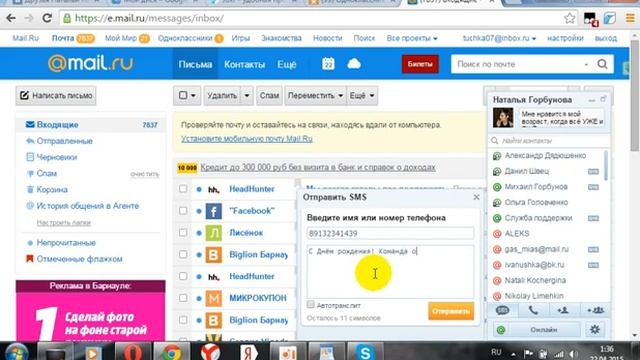Screen dimensions: 640x360
Task: Click the phone call icon in agent
Action: [x=533, y=310]
